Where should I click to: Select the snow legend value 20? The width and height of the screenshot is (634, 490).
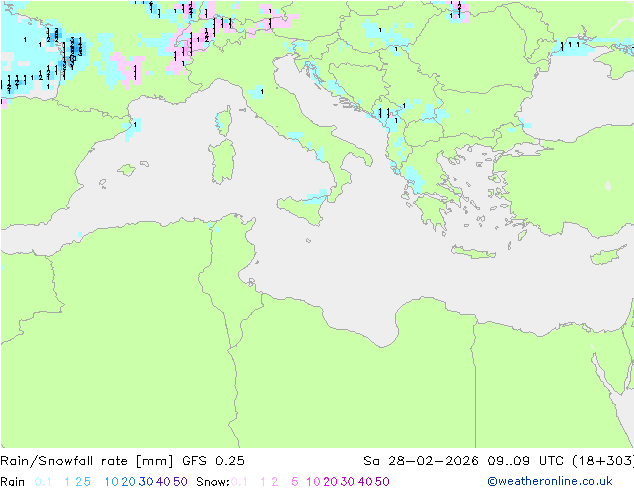point(330,482)
